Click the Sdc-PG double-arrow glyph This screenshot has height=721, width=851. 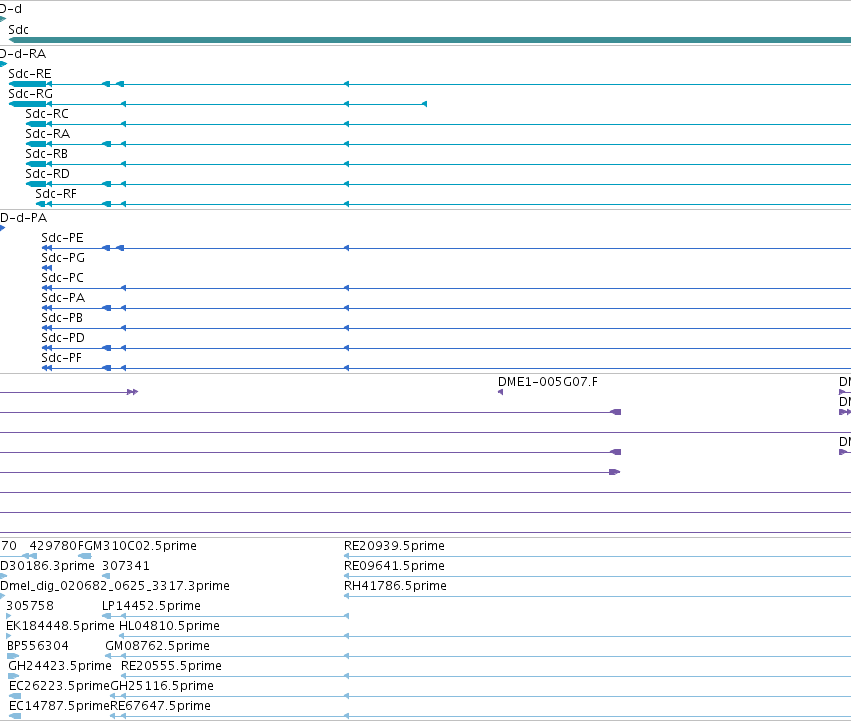tap(47, 268)
